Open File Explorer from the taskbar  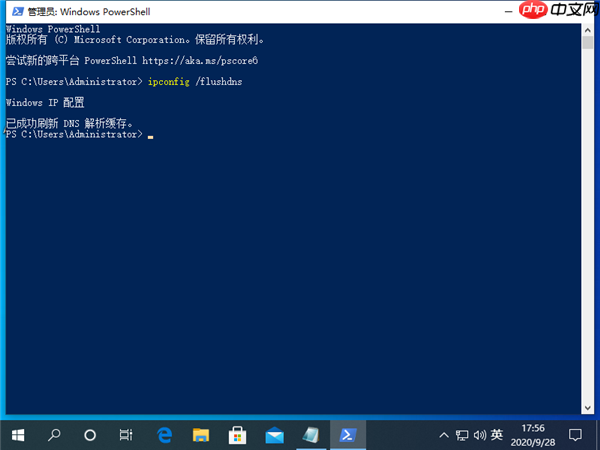click(x=201, y=435)
